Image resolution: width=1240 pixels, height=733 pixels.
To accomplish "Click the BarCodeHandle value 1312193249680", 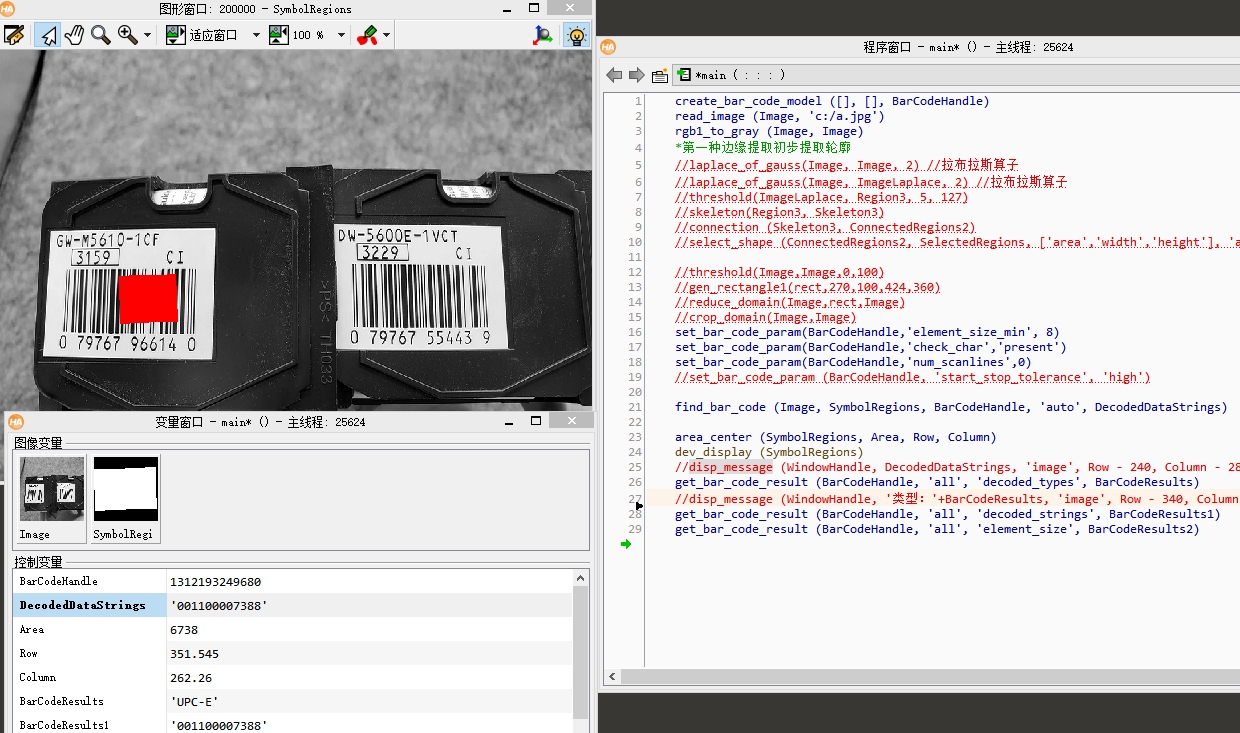I will (215, 582).
